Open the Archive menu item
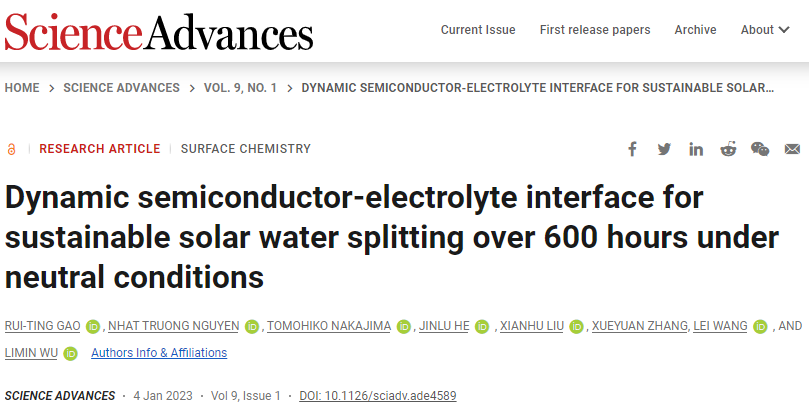This screenshot has height=409, width=809. (x=695, y=30)
